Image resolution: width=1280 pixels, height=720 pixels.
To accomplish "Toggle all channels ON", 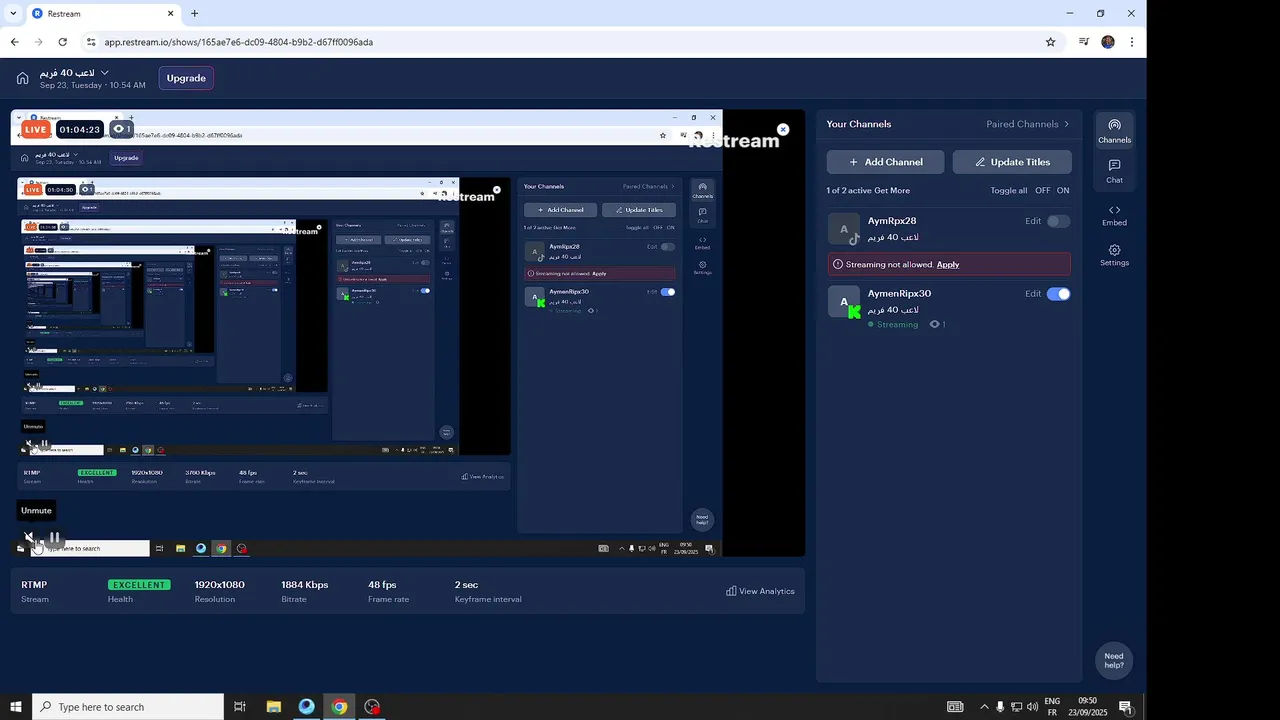I will [1063, 190].
